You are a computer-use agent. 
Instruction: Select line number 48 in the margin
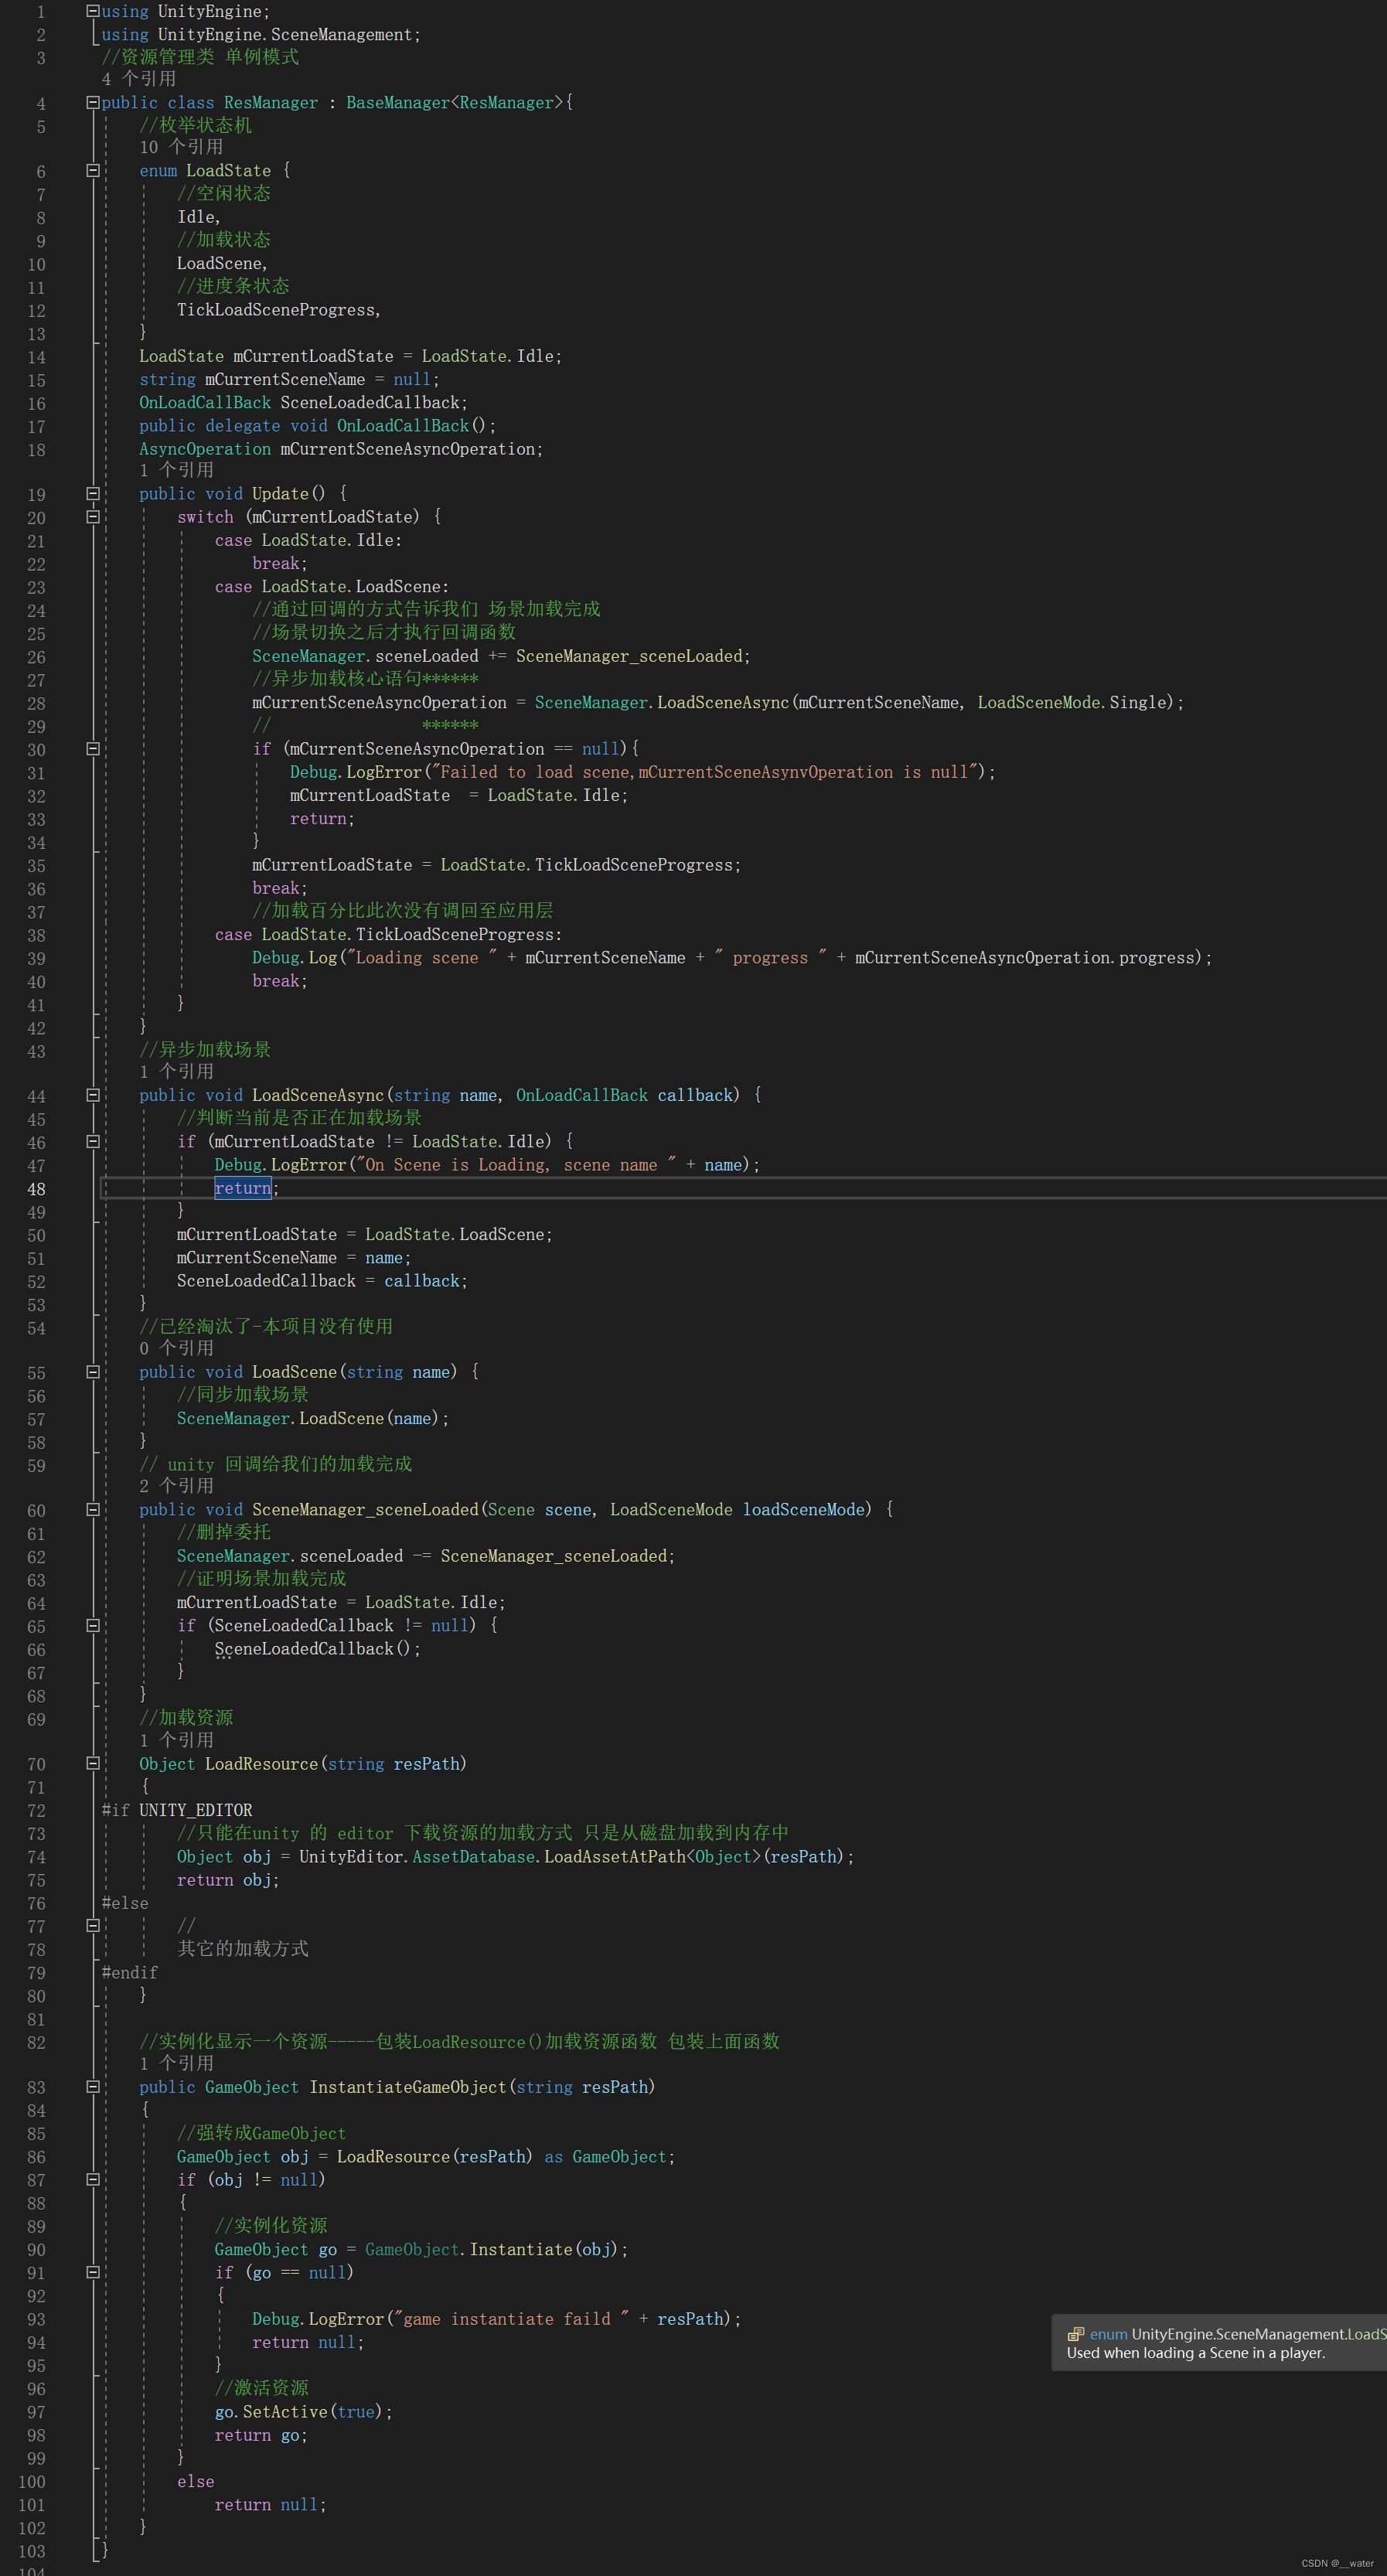(36, 1188)
